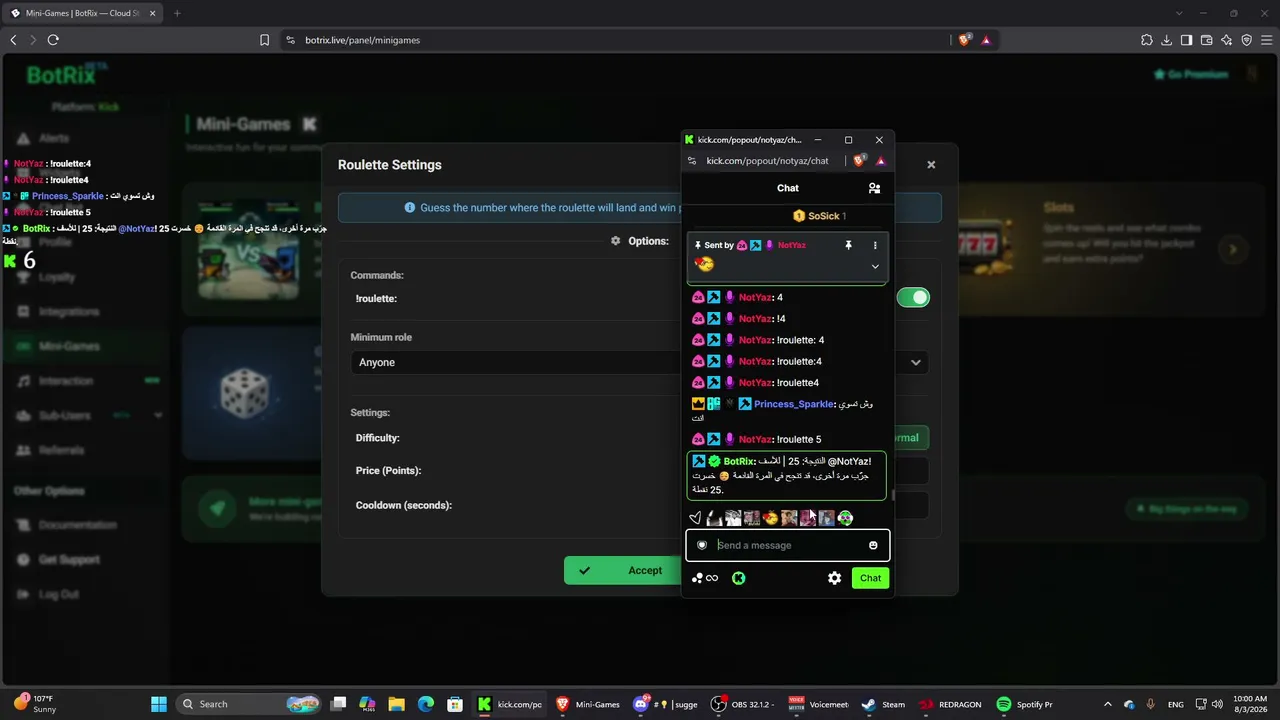This screenshot has width=1280, height=720.
Task: Click Log Out in the sidebar
Action: tap(58, 594)
